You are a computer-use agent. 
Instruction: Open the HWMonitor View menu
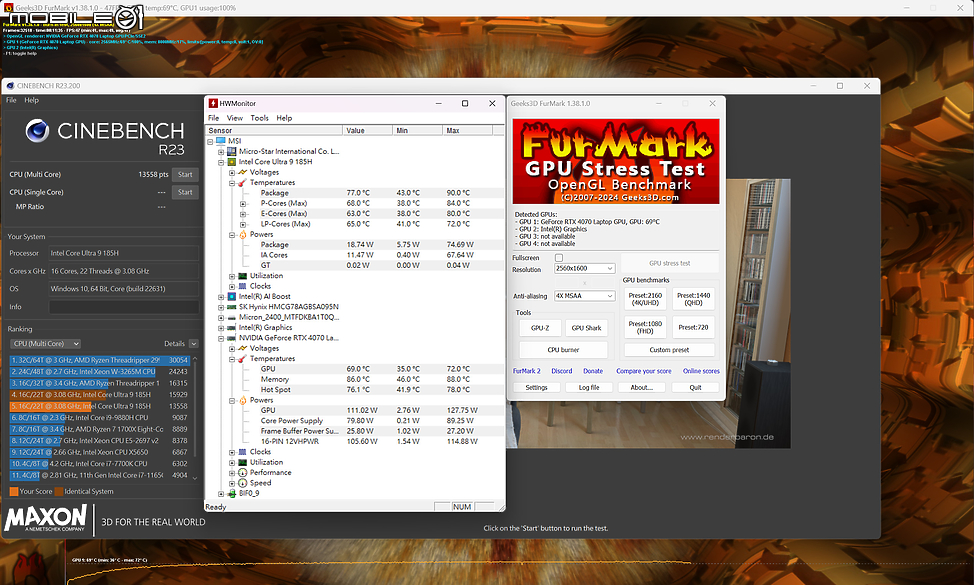pos(235,118)
